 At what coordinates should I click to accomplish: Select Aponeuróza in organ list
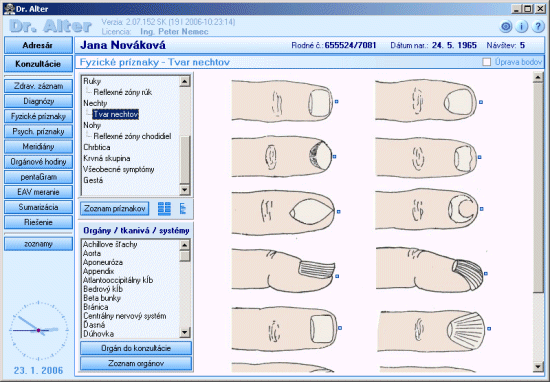tap(103, 262)
